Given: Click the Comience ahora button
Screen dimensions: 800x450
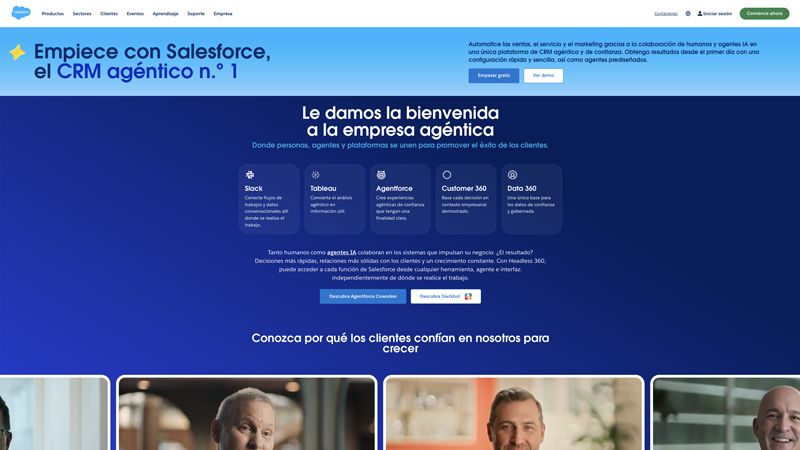Looking at the screenshot, I should coord(764,14).
